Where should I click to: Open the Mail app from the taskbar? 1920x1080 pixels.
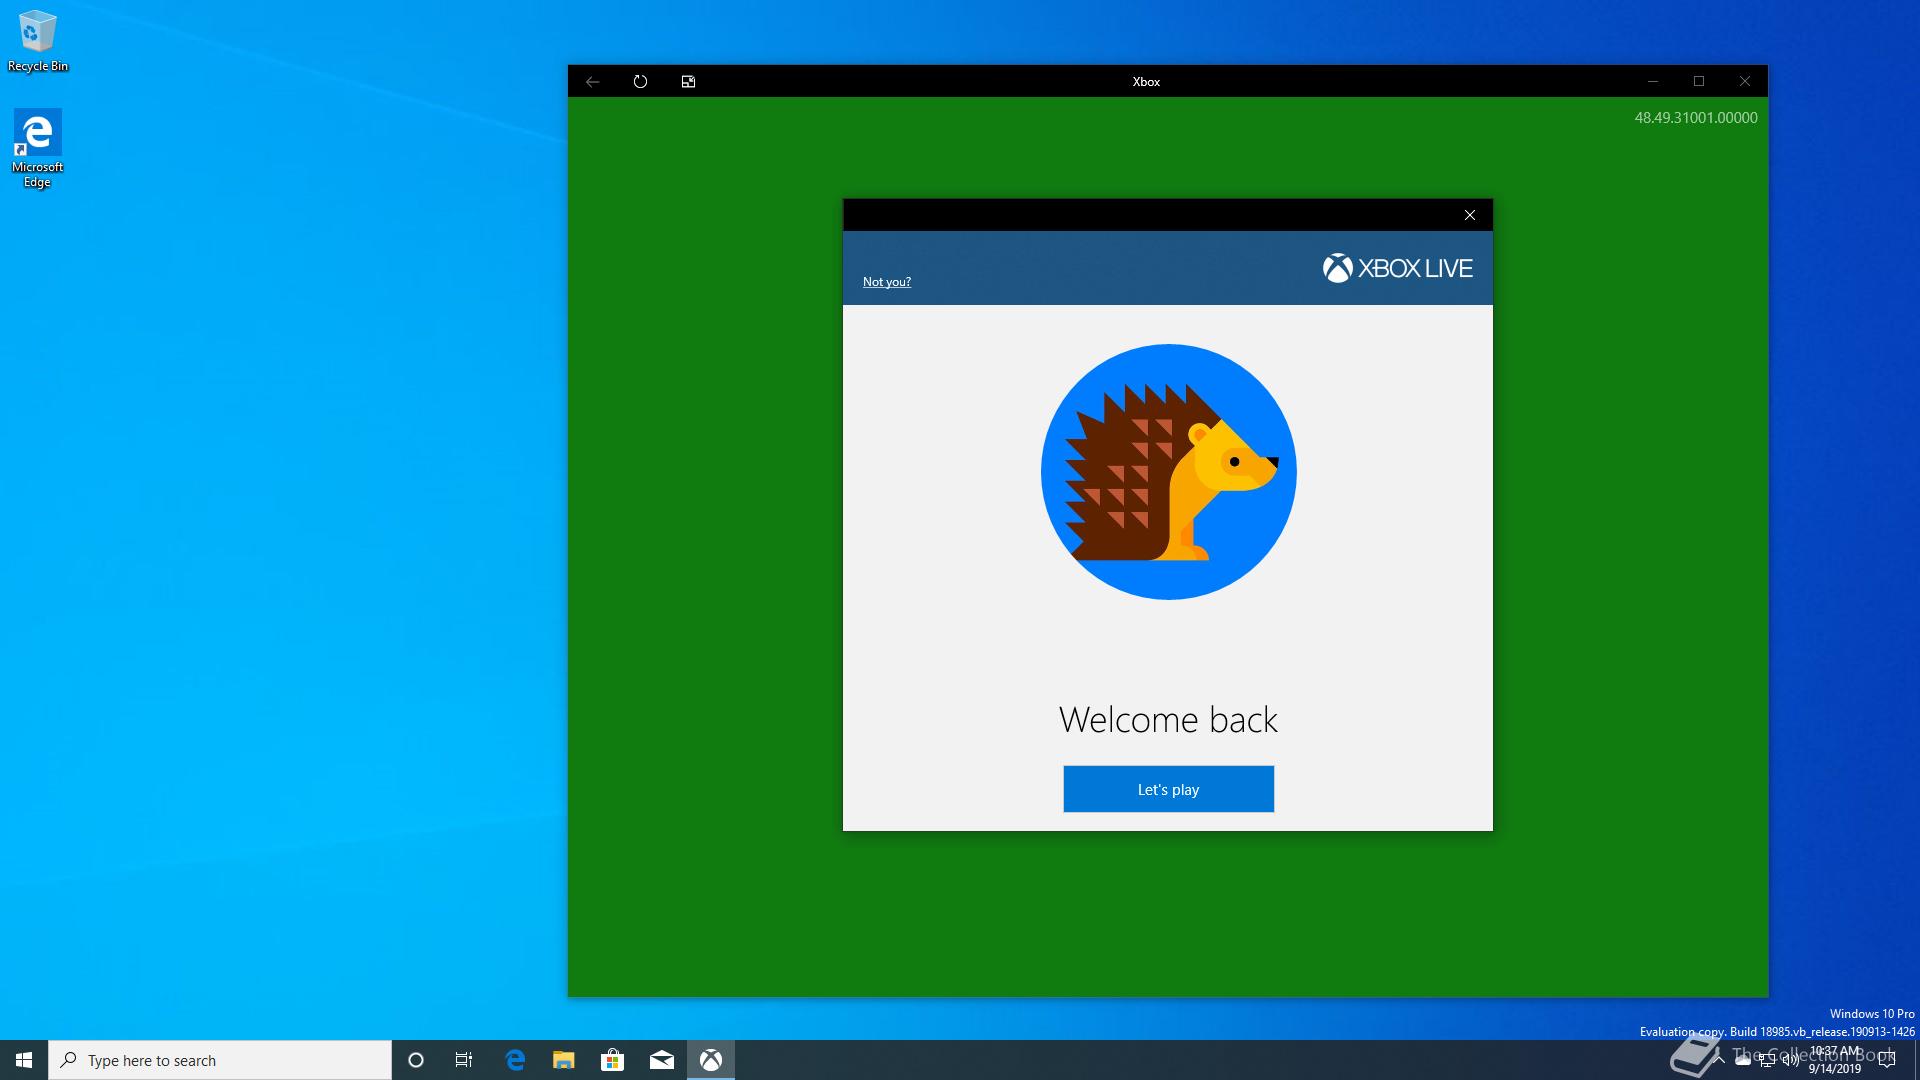pyautogui.click(x=662, y=1060)
